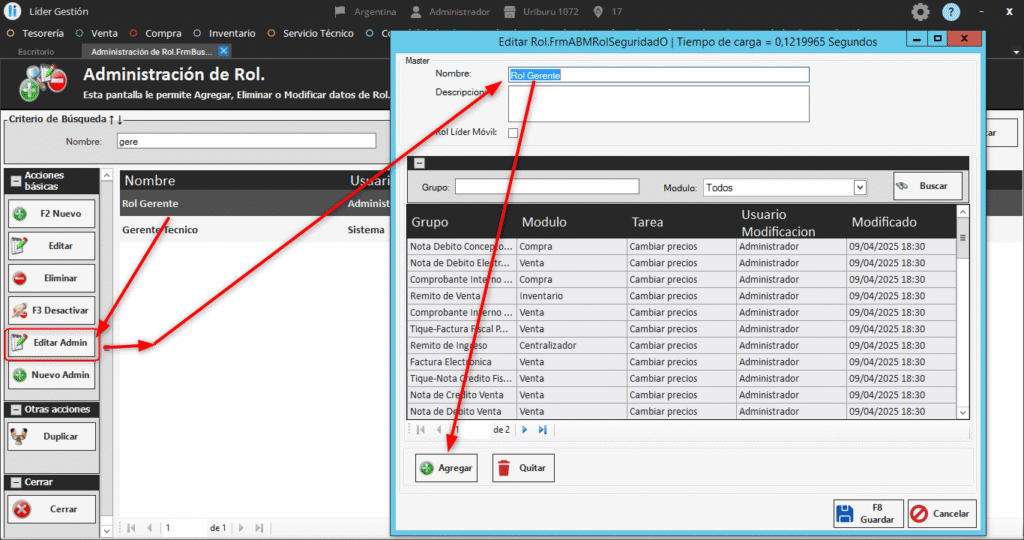
Task: Click the Editar Admin button
Action: pos(53,343)
